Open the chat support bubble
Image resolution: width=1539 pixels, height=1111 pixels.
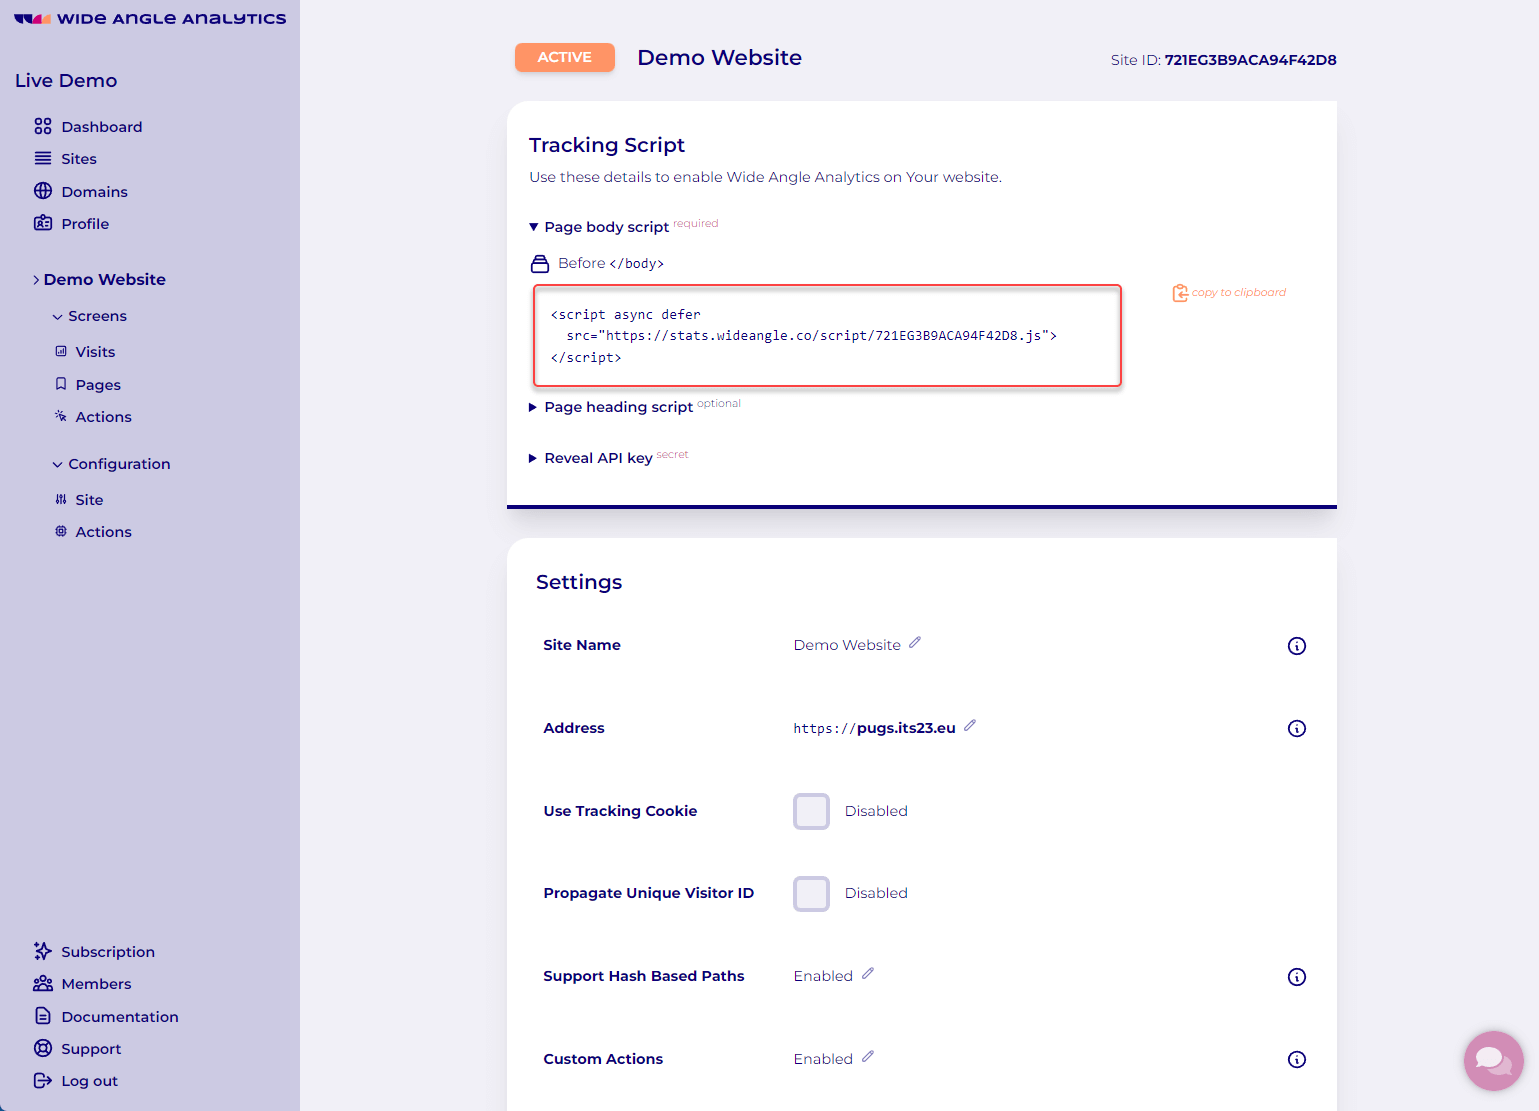(x=1494, y=1061)
